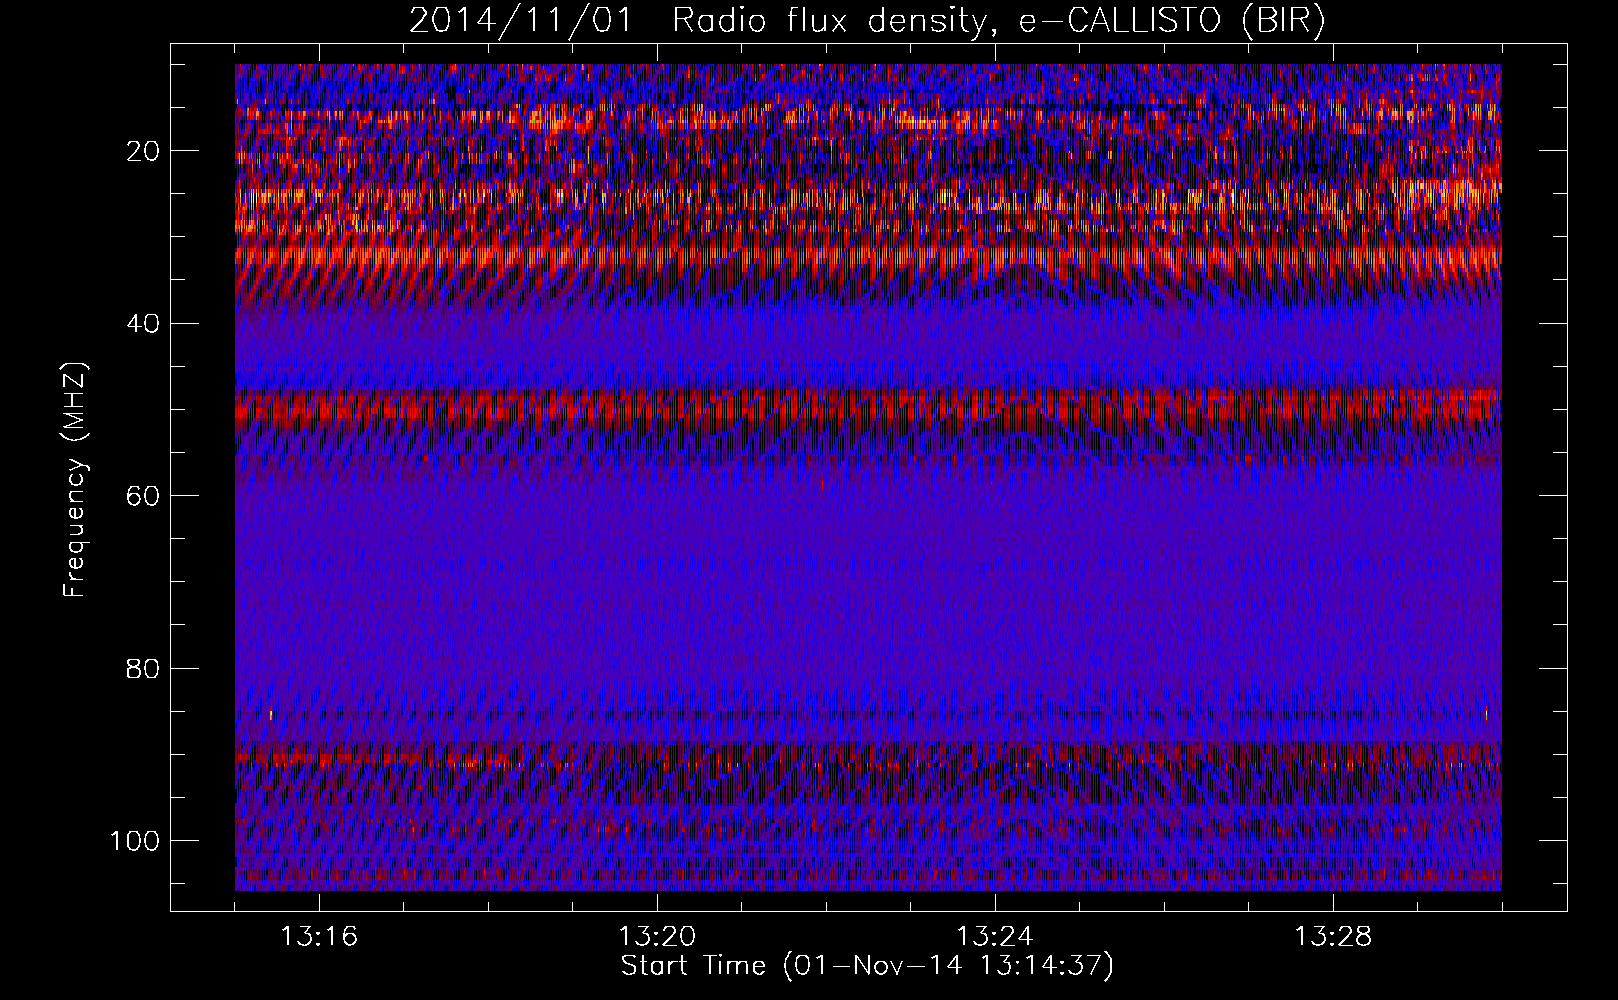Click the 'Start Time (01-Nov-14 13:14:37)' label

pos(867,966)
